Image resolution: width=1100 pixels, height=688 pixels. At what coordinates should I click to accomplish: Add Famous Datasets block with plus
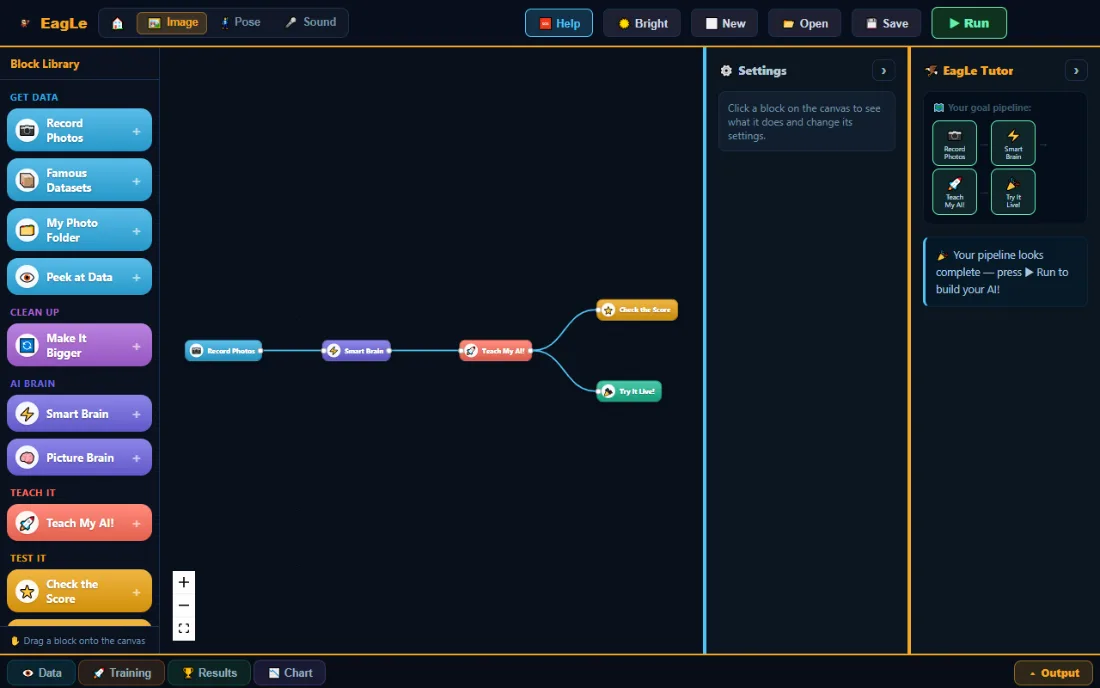tap(137, 181)
